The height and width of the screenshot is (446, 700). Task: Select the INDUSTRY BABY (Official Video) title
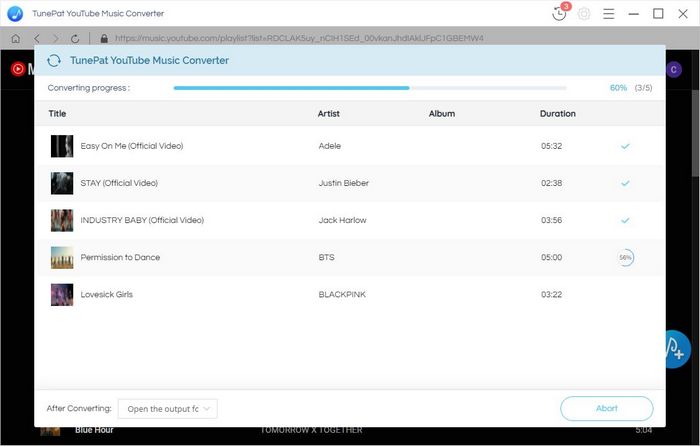(142, 220)
